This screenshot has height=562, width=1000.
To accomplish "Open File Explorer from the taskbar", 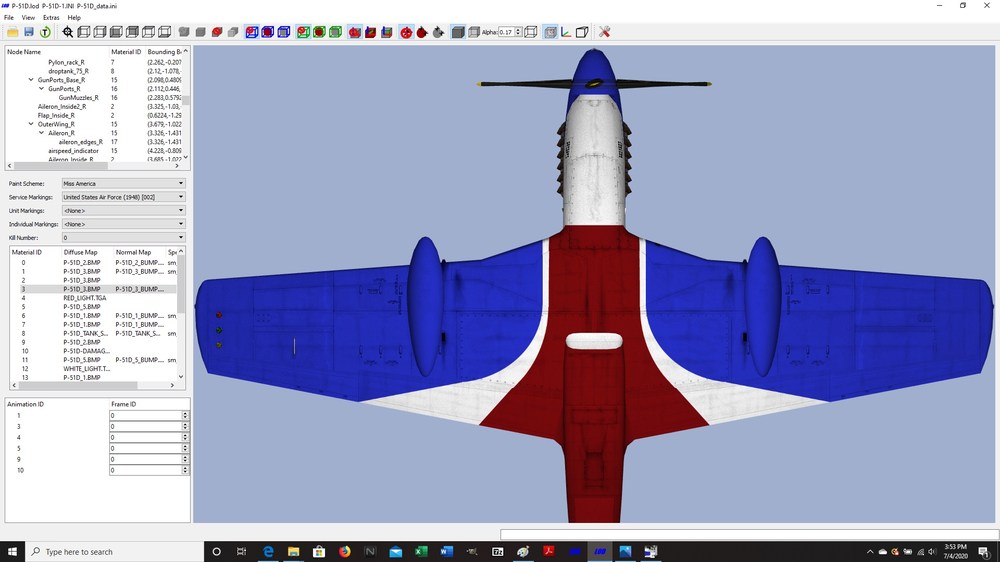I will (x=293, y=551).
